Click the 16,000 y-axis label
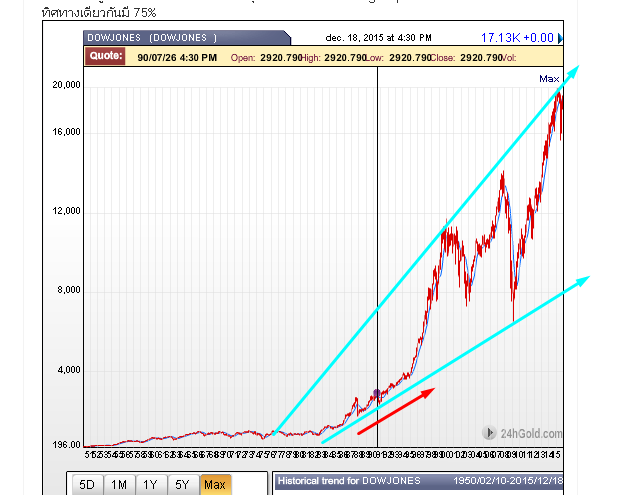Image resolution: width=623 pixels, height=495 pixels. (x=66, y=132)
